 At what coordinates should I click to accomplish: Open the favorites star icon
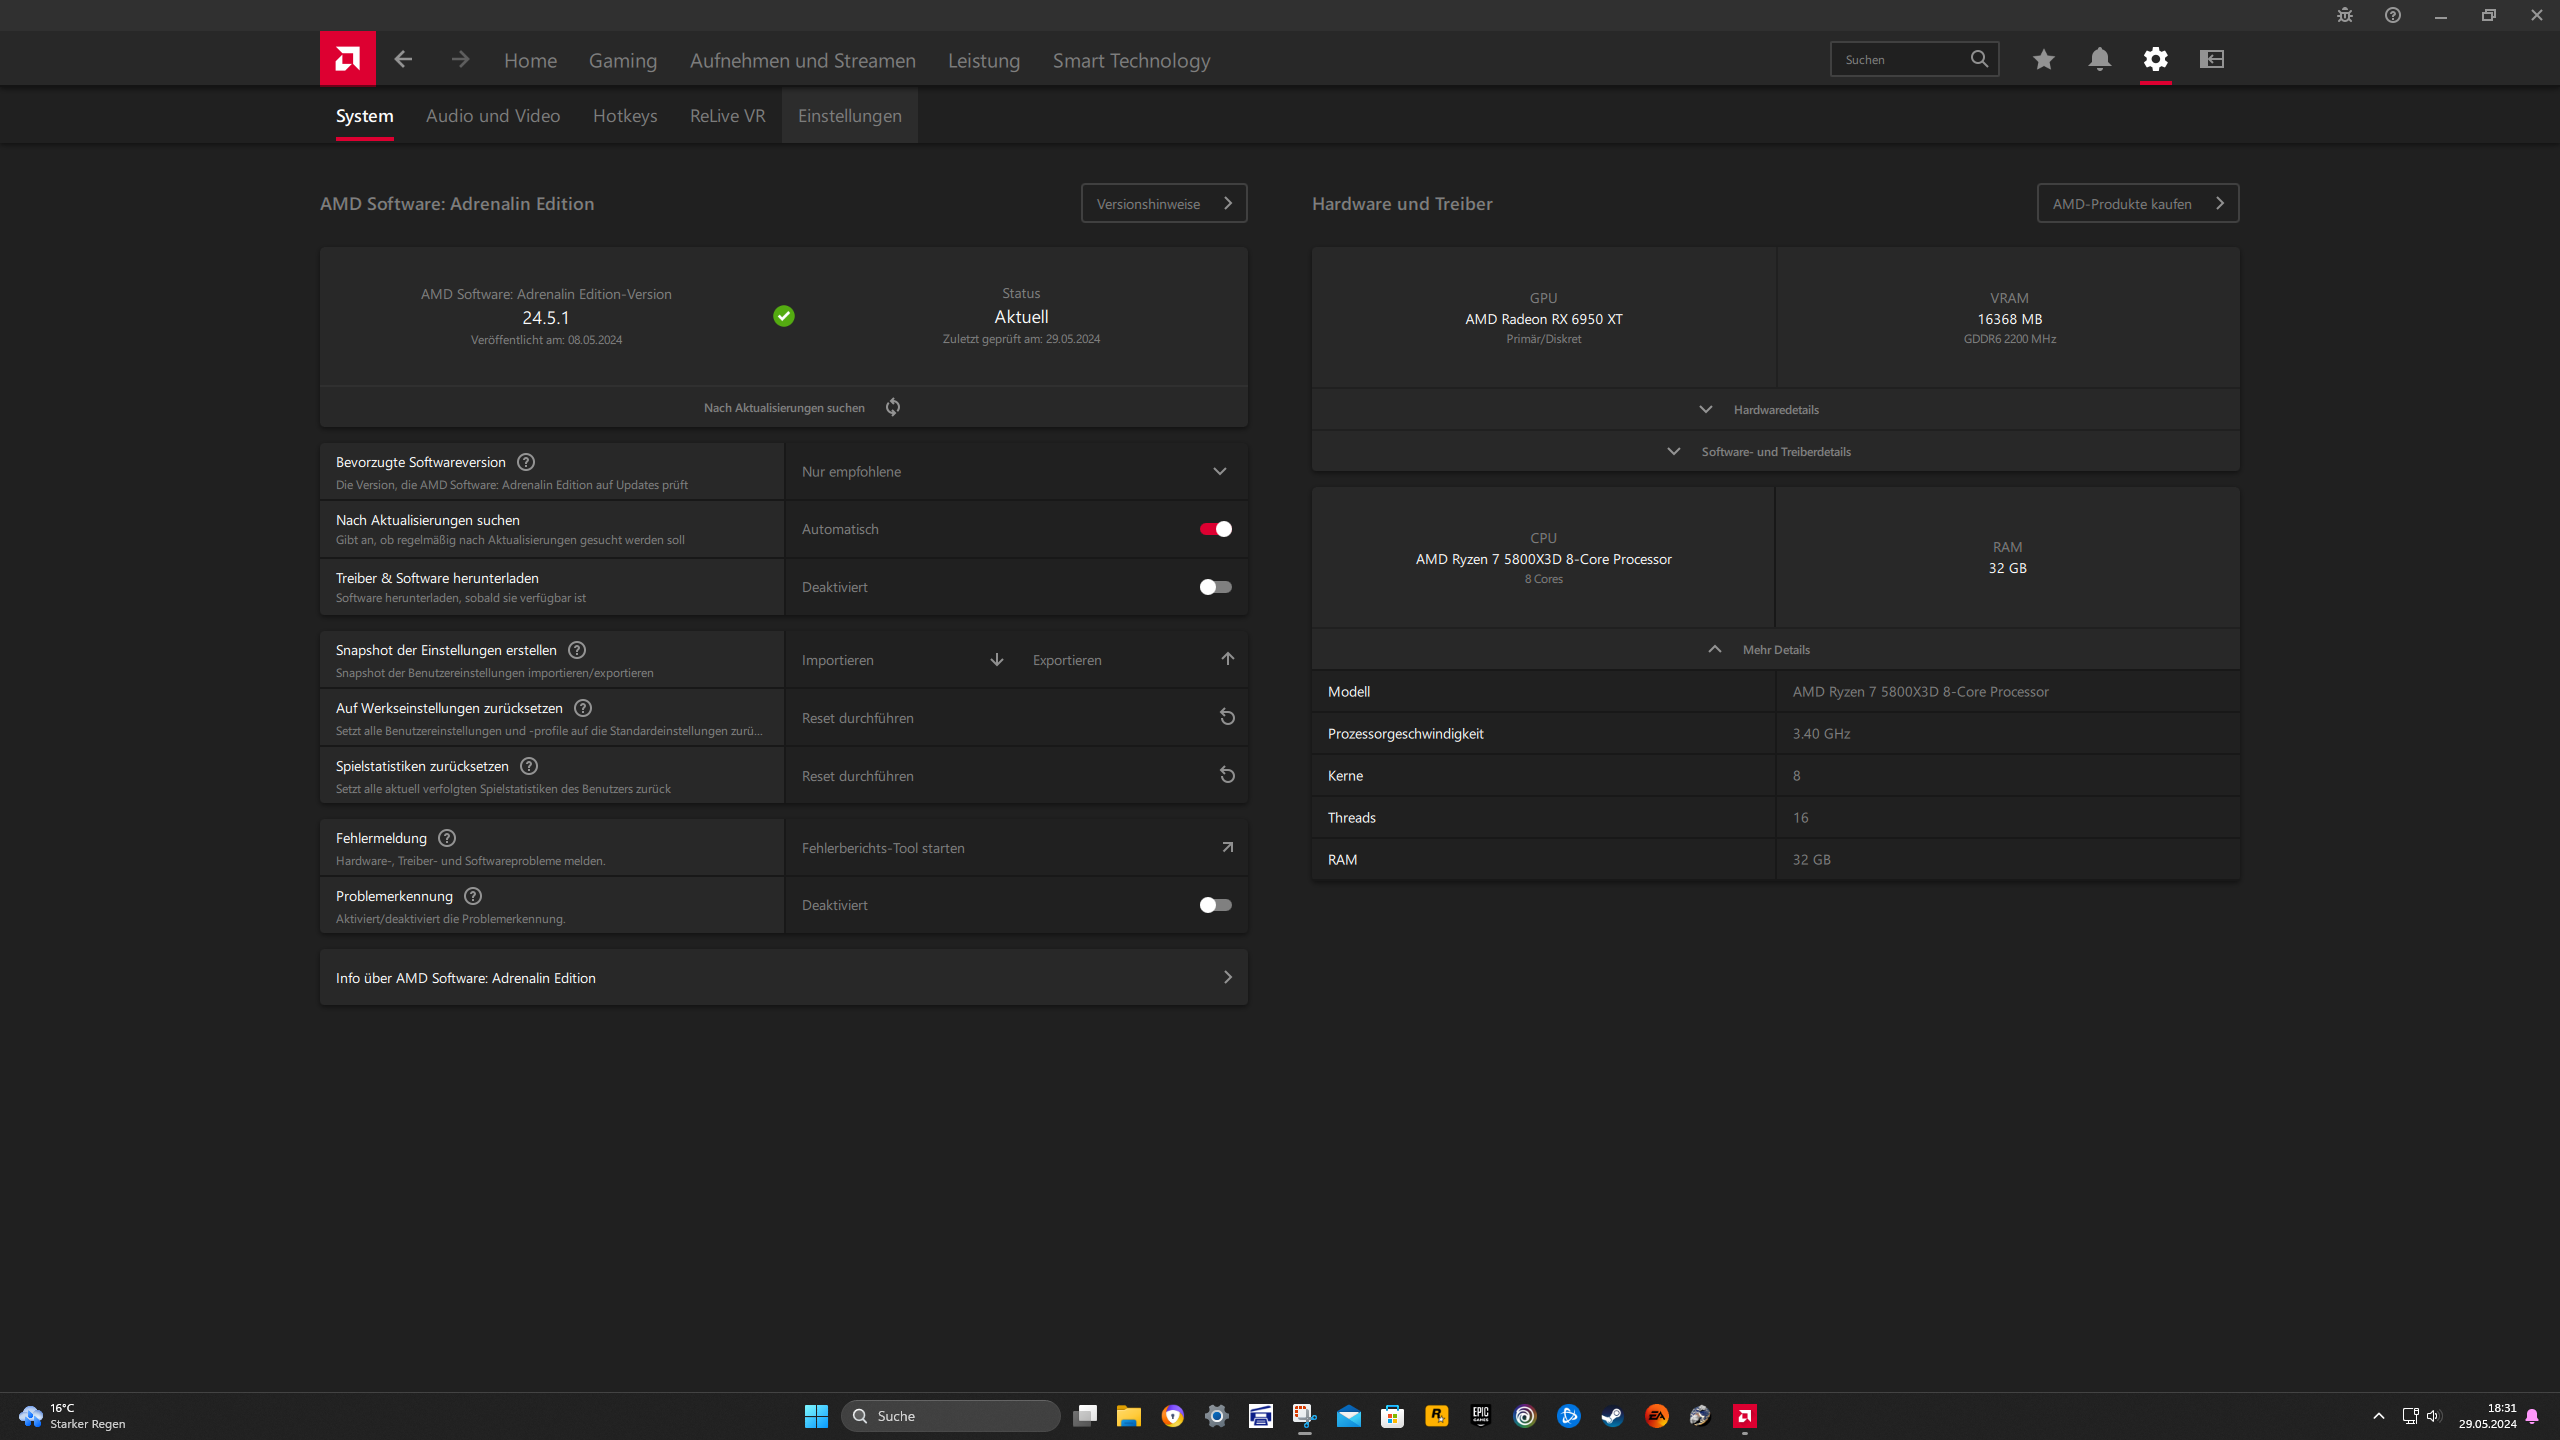(2043, 59)
